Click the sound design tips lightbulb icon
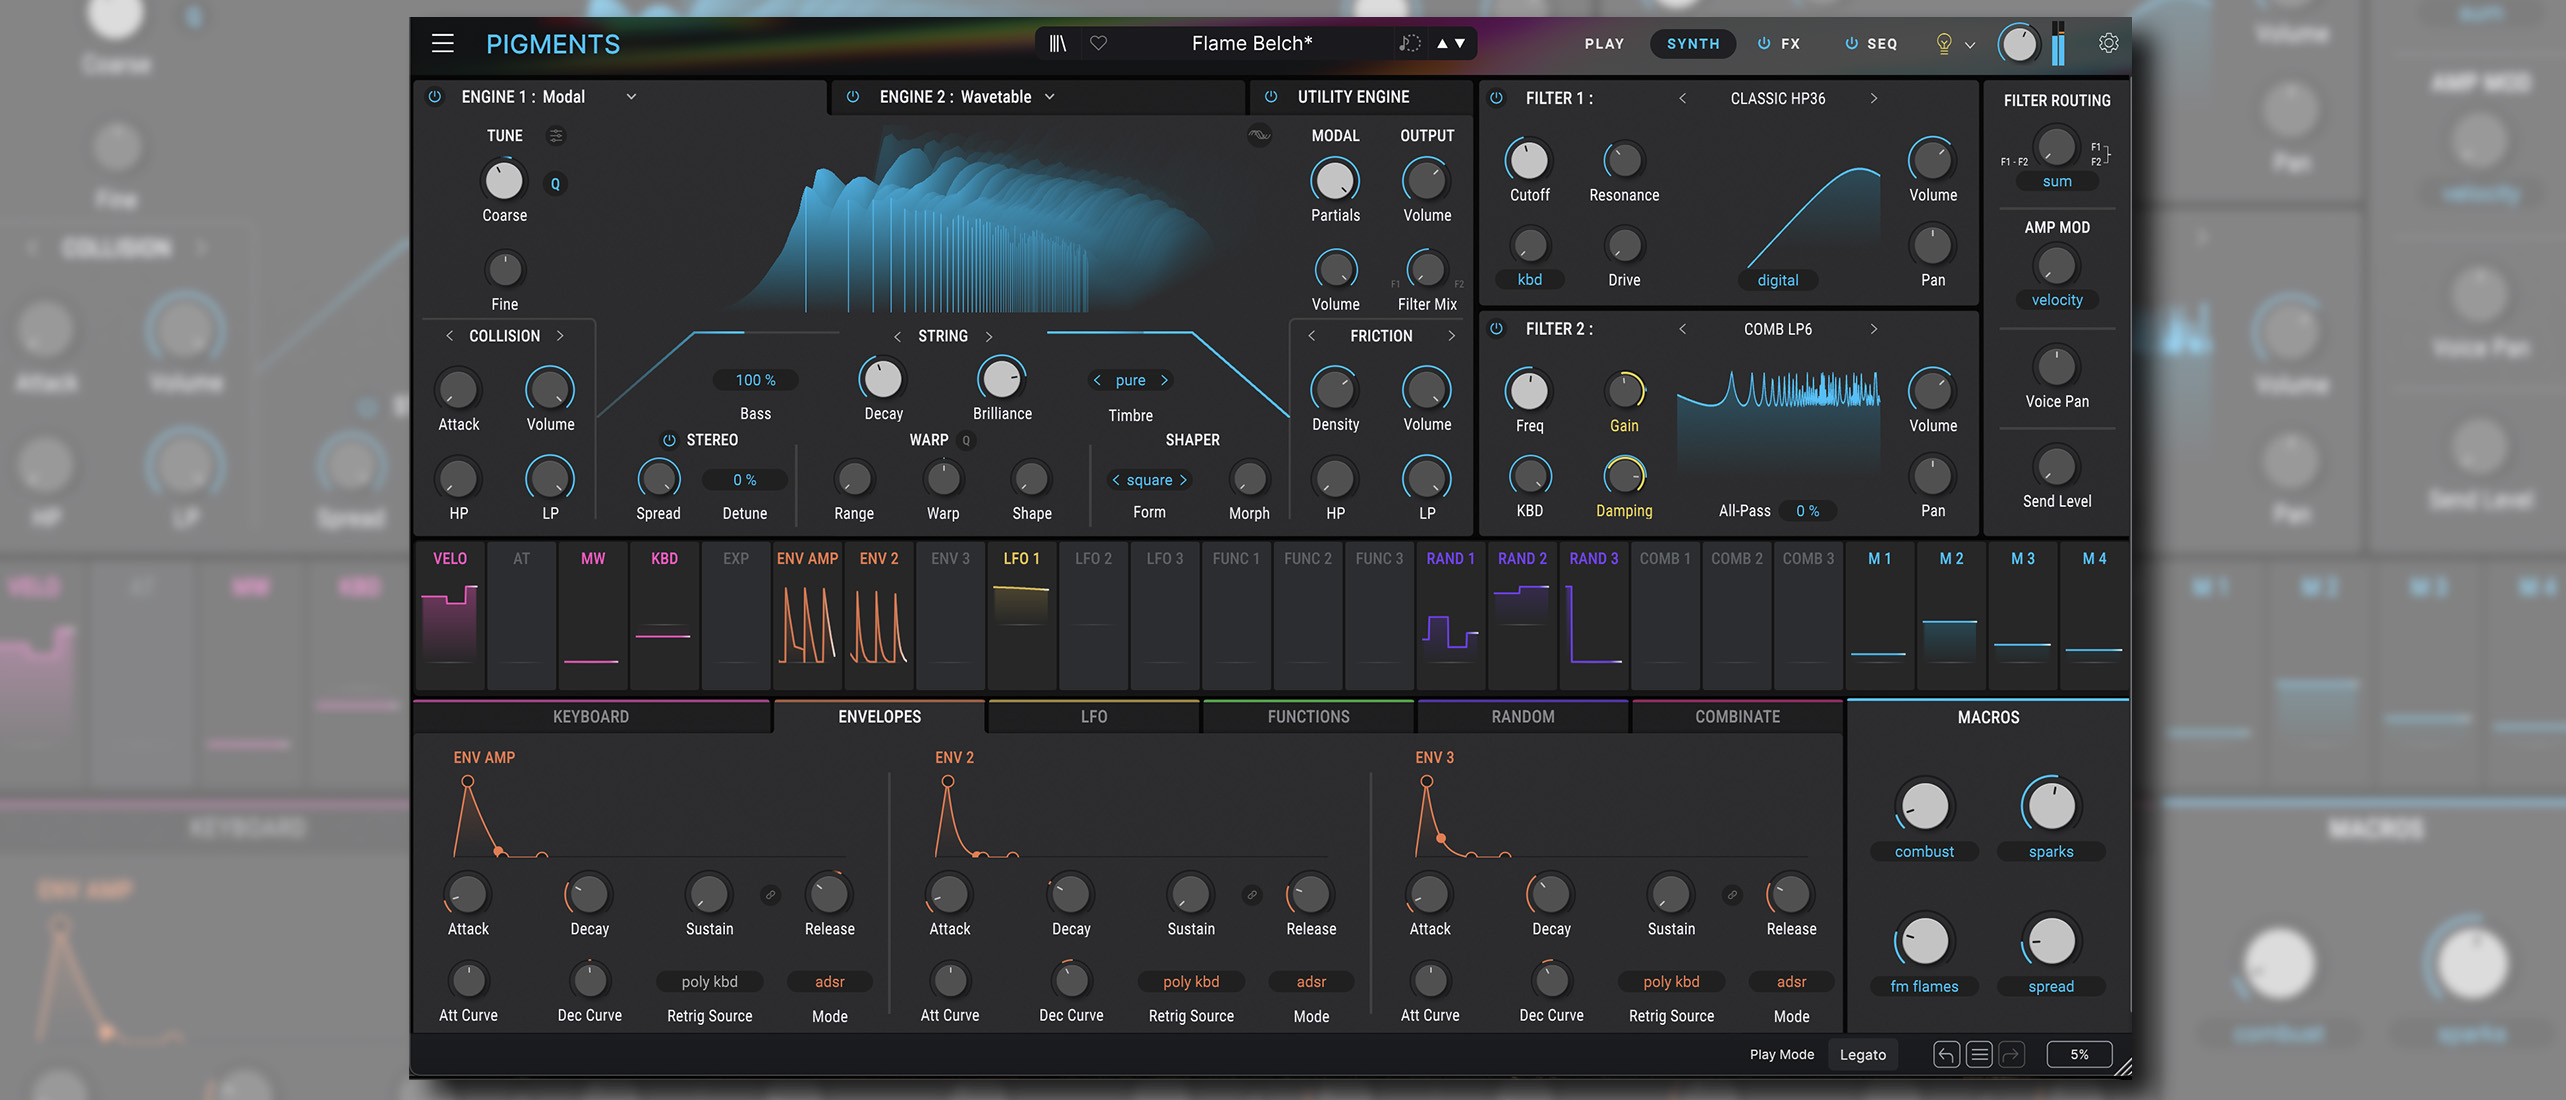Screen dimensions: 2566x1100 [1944, 43]
